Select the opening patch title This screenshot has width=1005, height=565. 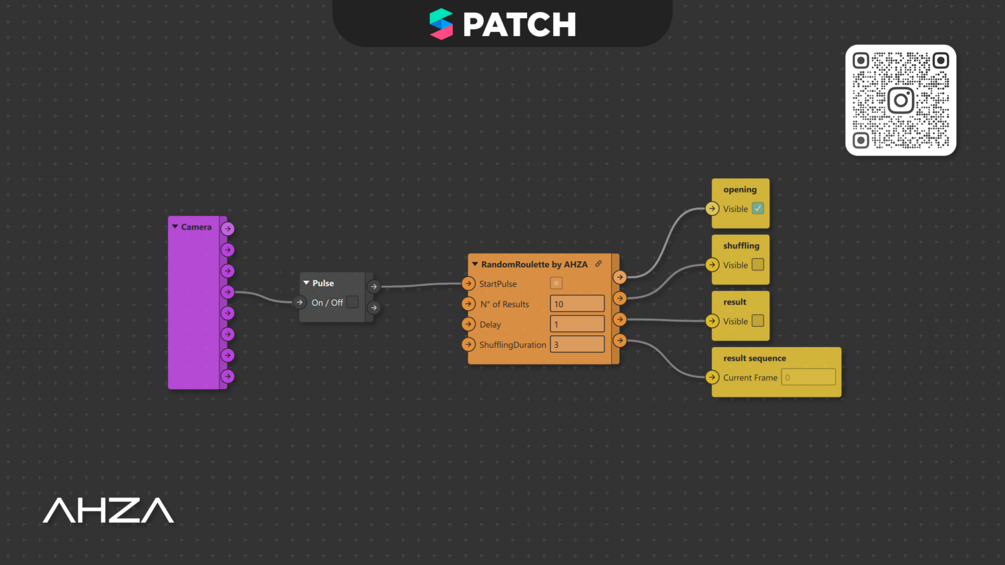740,190
